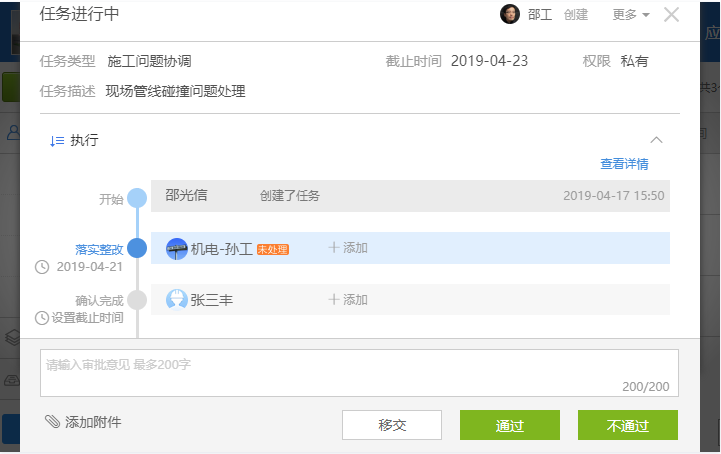Close the task dialog with the X
This screenshot has height=454, width=721.
point(671,15)
